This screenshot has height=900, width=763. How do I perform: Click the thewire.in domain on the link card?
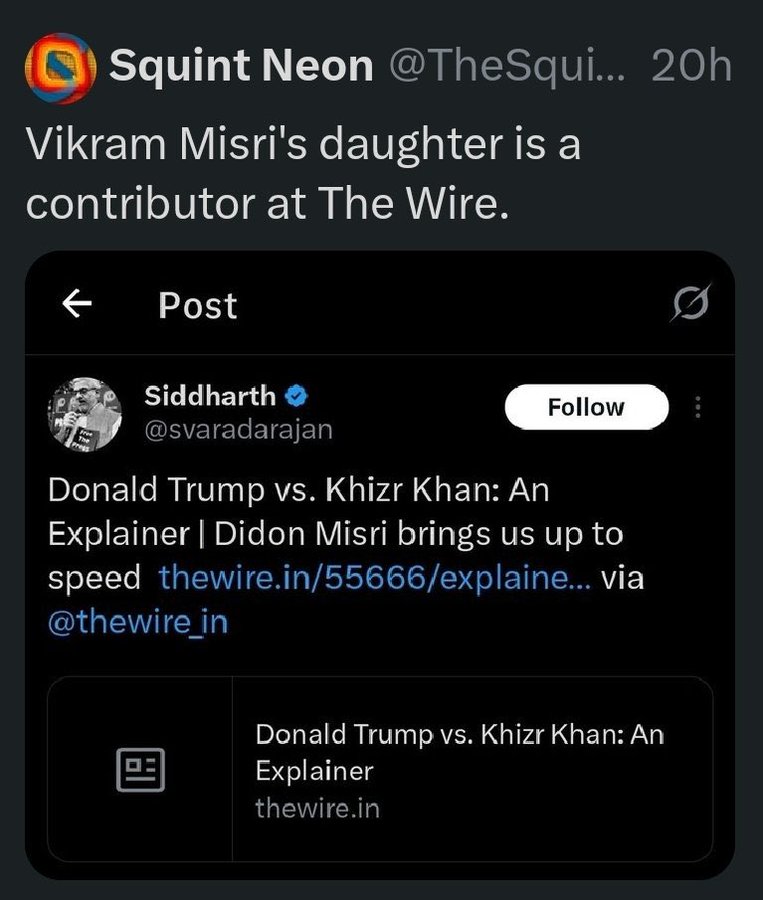pos(317,808)
